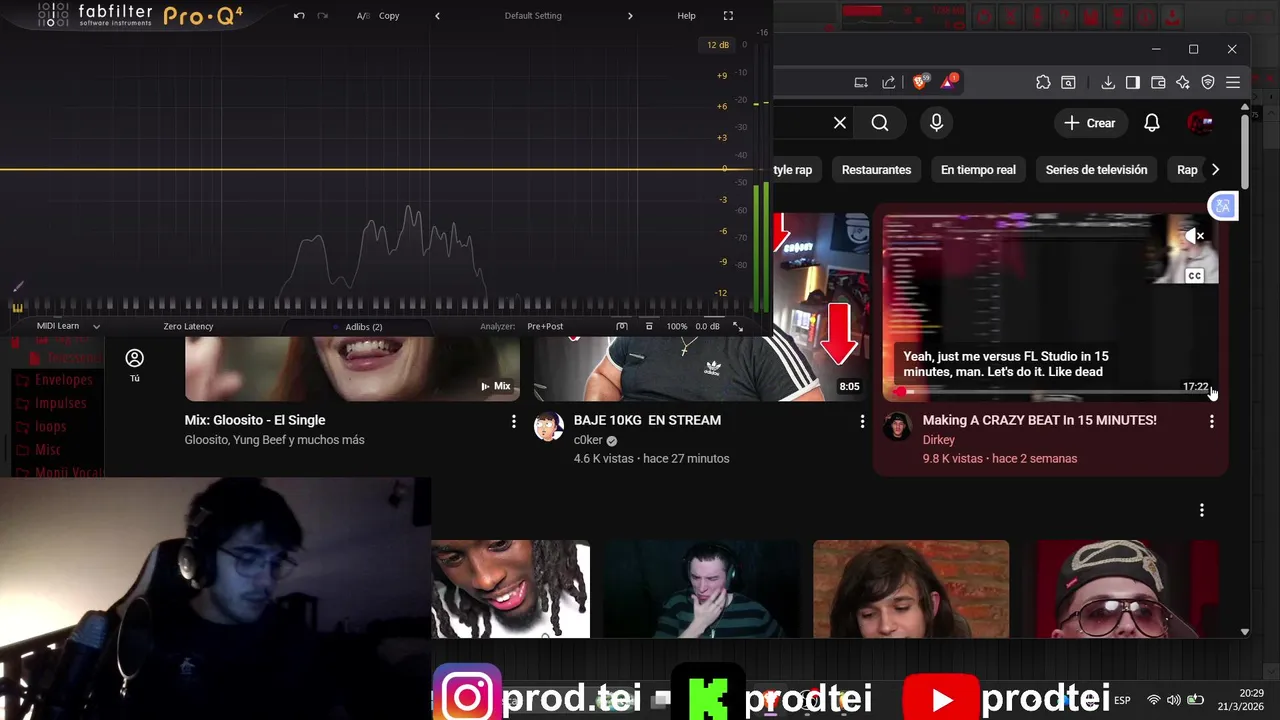1280x720 pixels.
Task: Open the Pro-Q 4 Help menu
Action: [686, 16]
